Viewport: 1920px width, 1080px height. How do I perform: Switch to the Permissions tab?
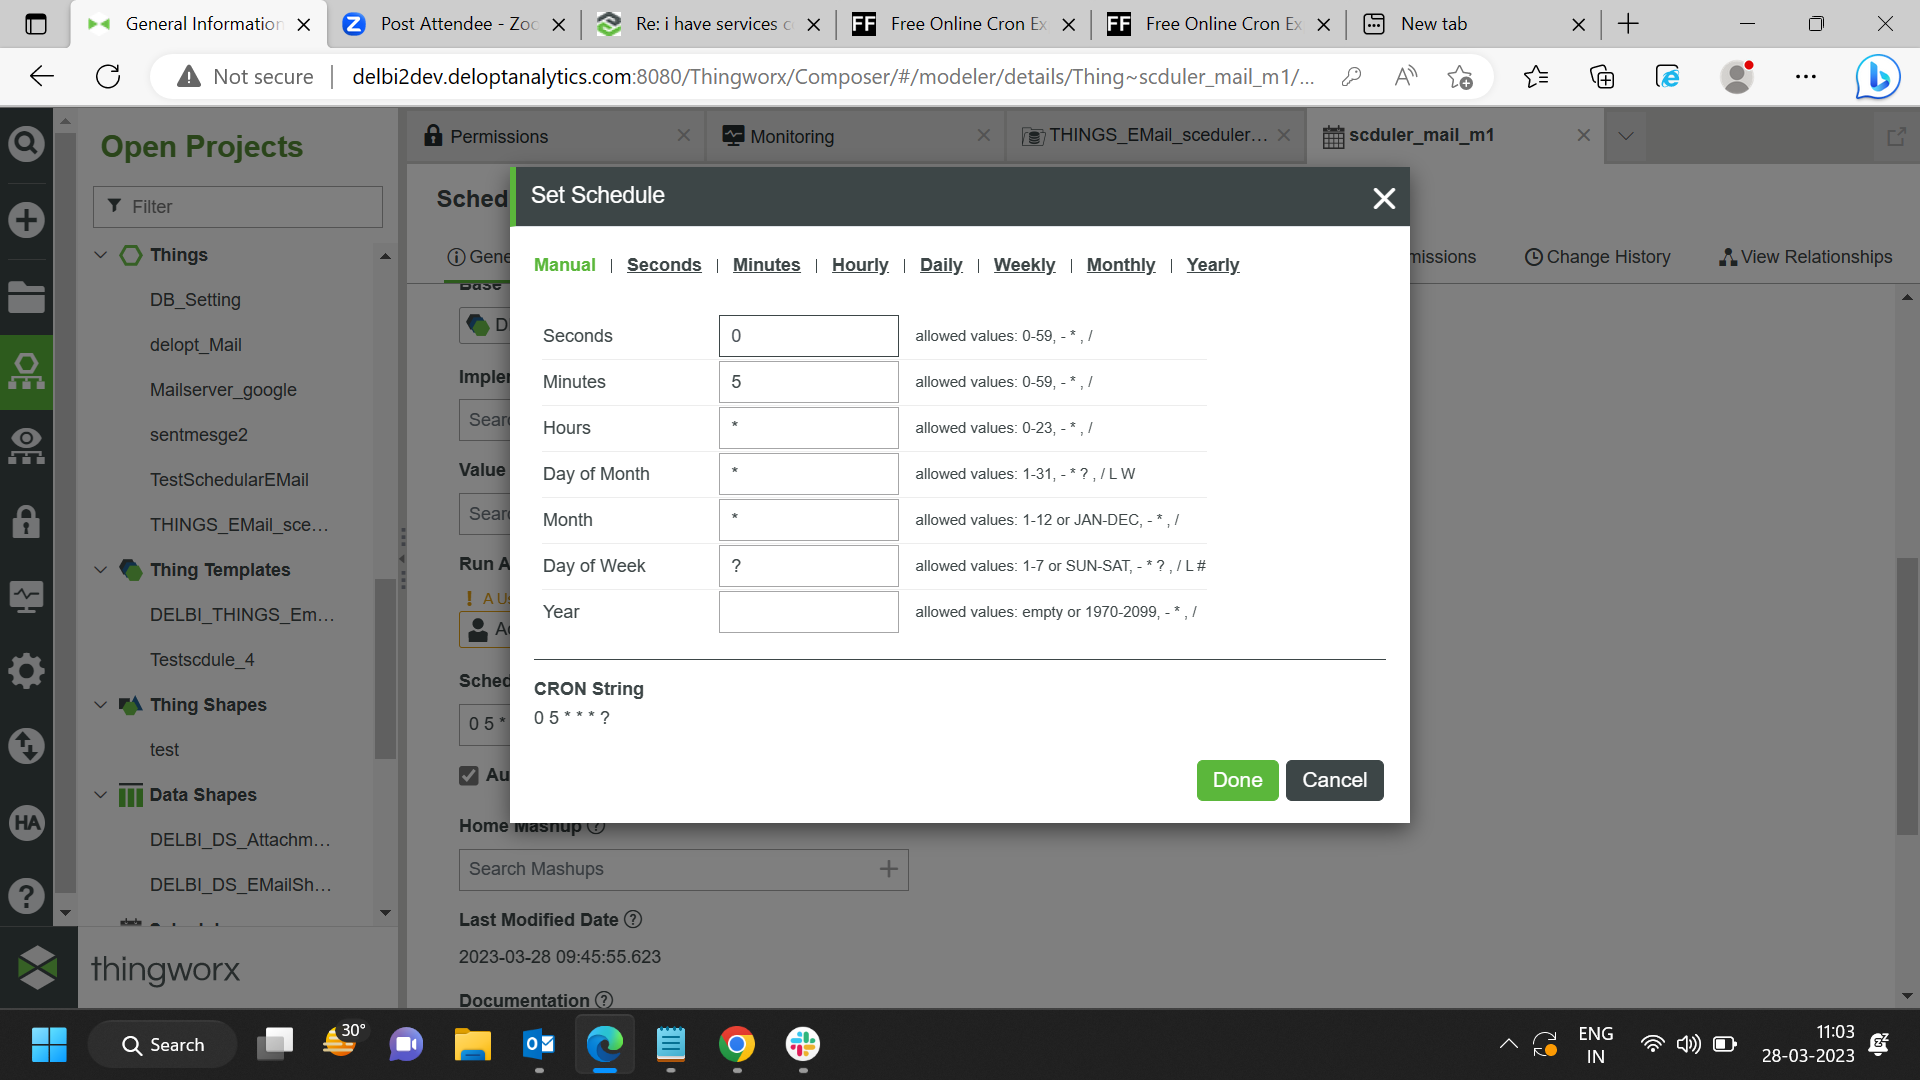[x=500, y=136]
